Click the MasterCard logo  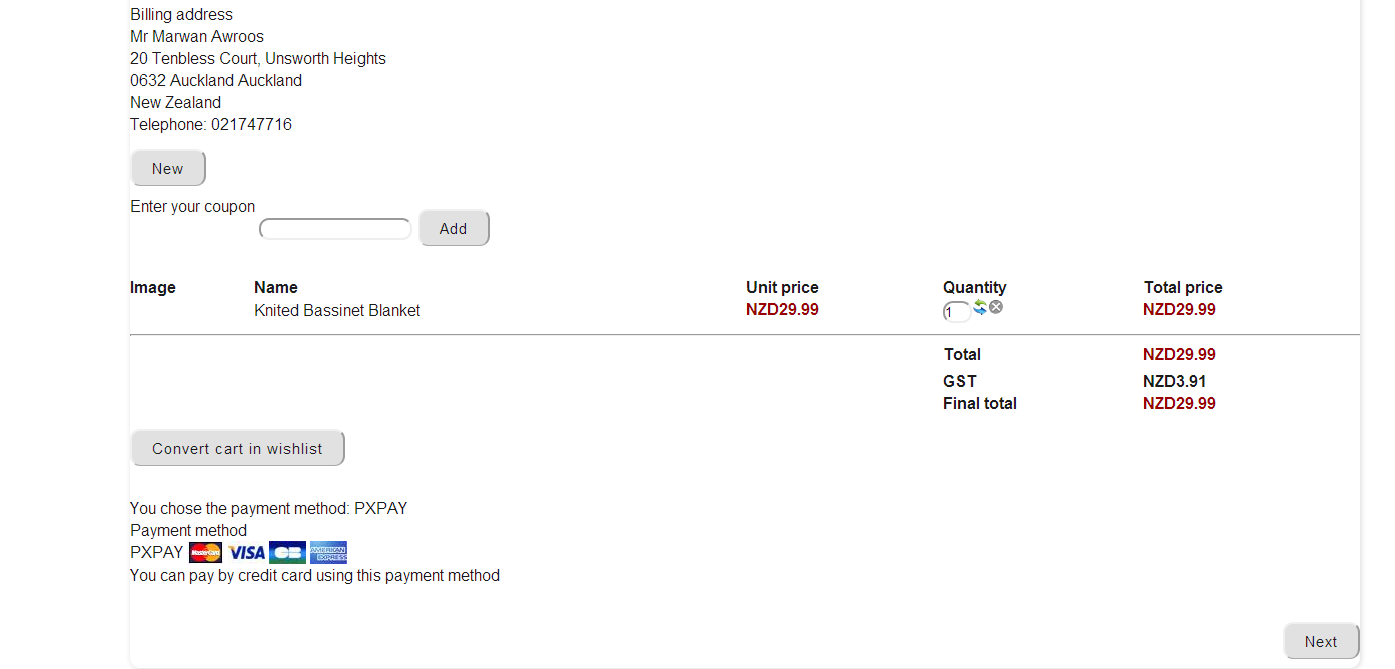(x=206, y=553)
